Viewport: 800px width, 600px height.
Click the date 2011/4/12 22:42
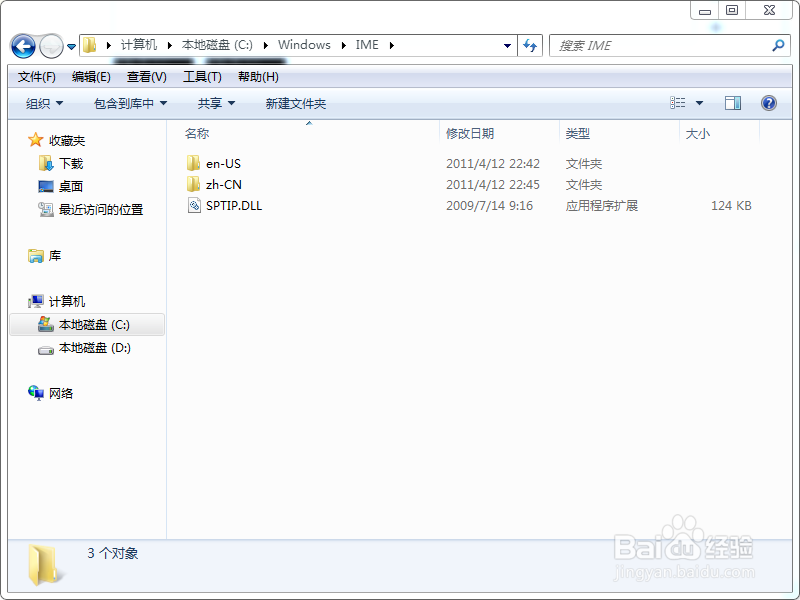[492, 164]
